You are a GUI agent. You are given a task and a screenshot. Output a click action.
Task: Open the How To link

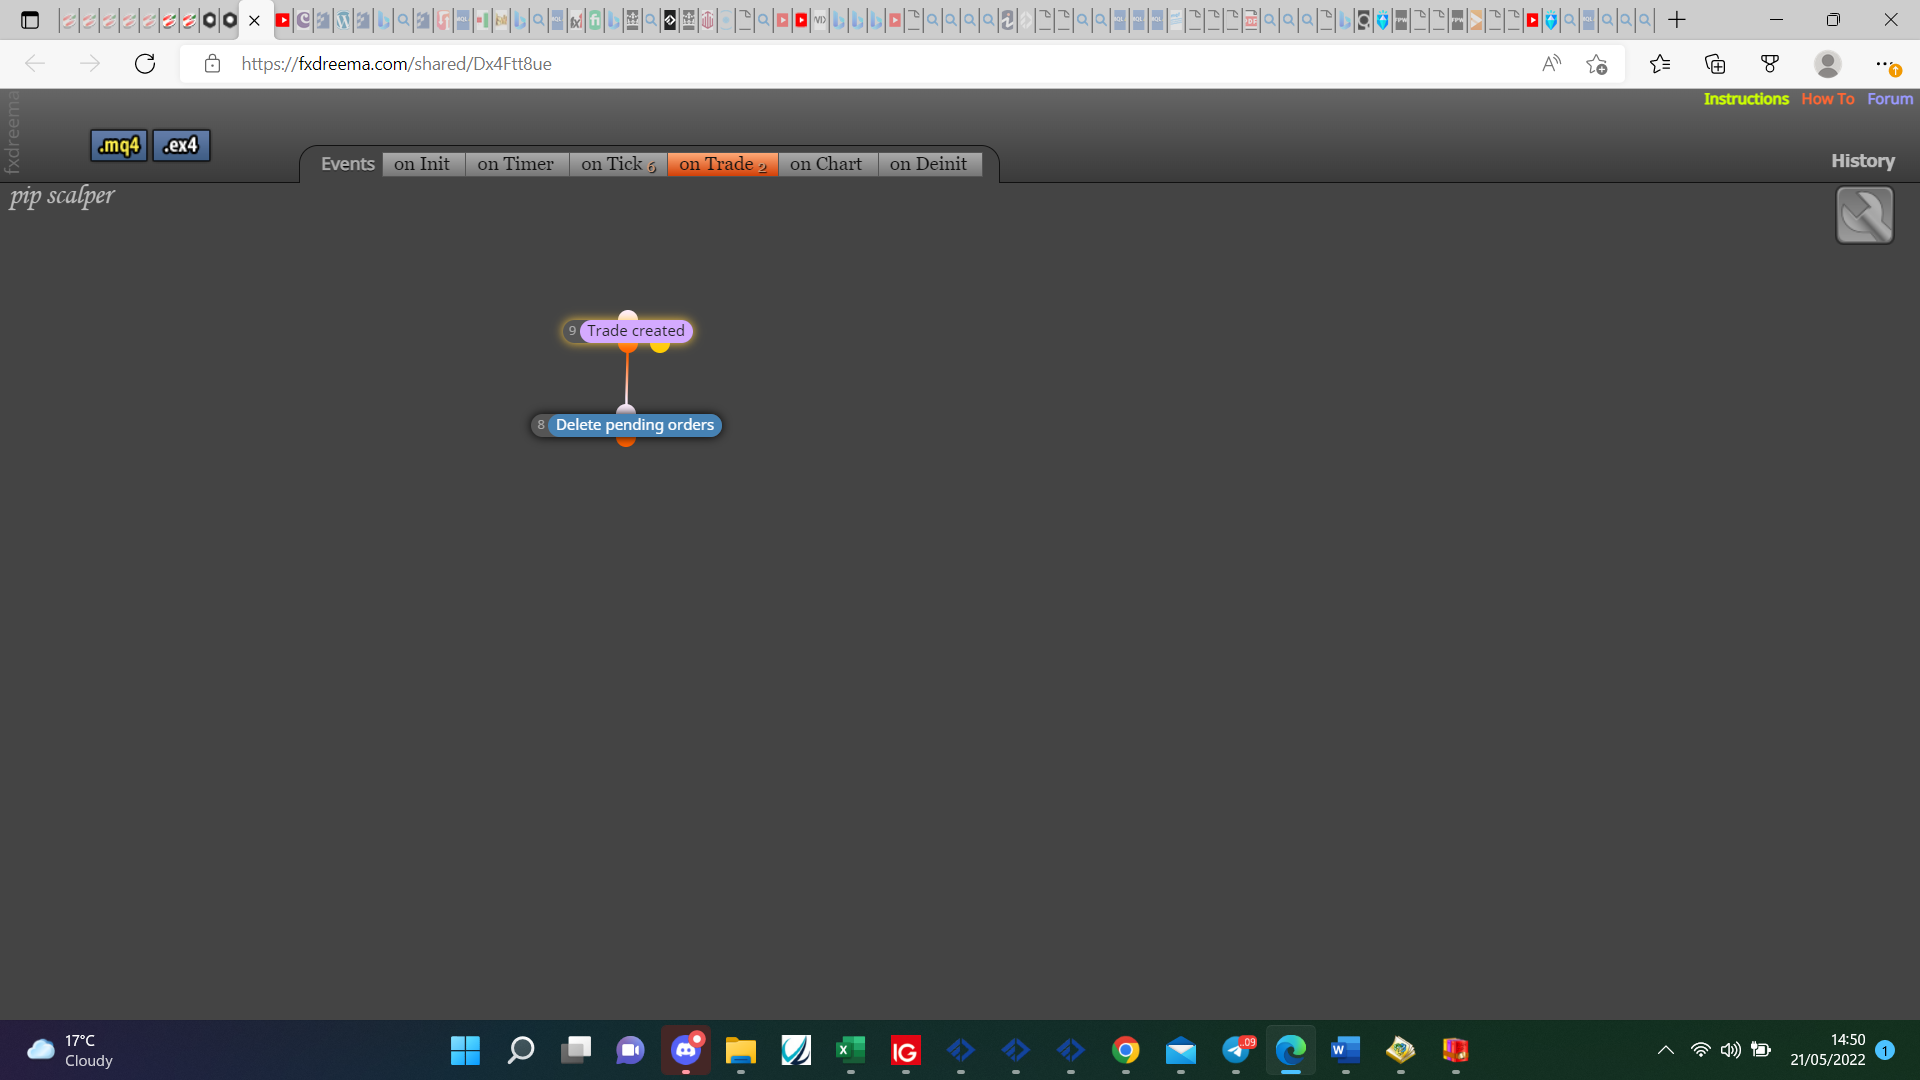[x=1828, y=99]
